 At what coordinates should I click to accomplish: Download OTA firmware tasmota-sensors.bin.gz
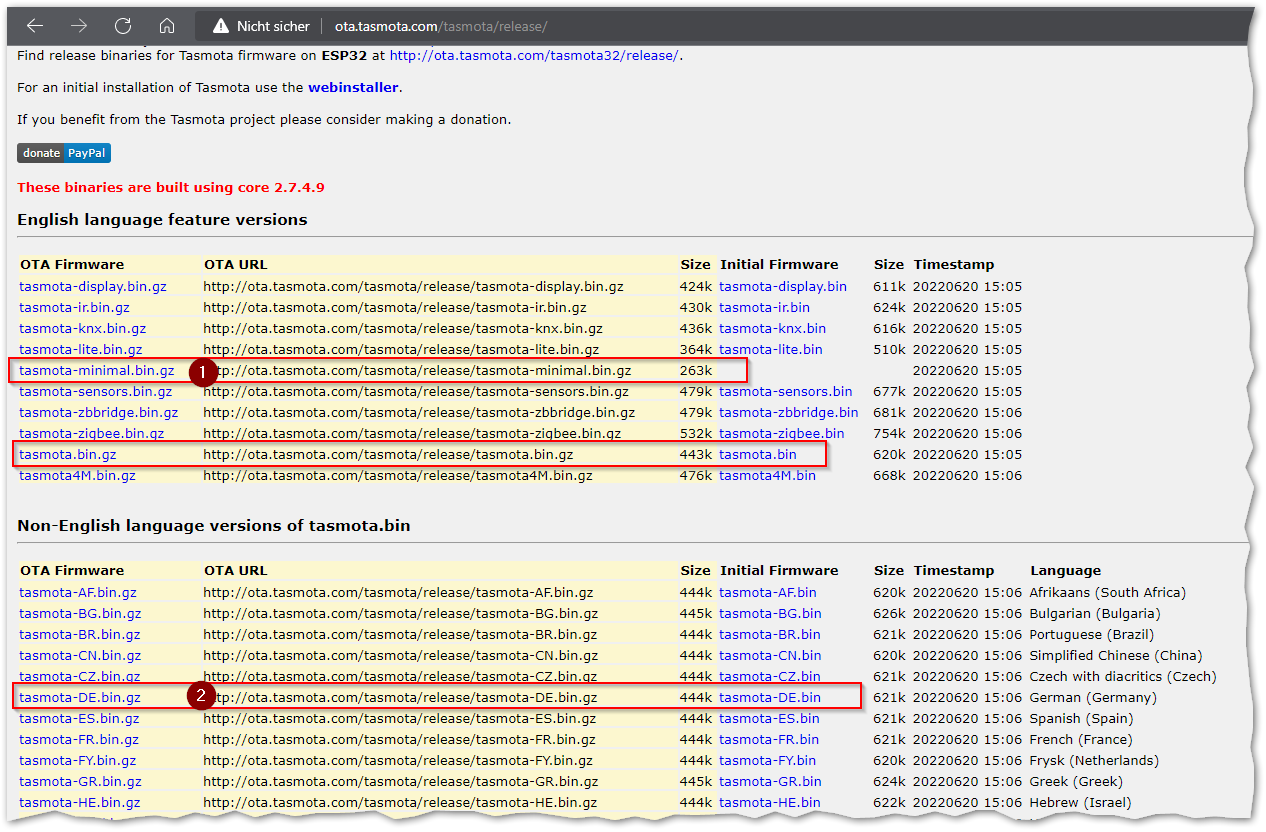tap(95, 392)
